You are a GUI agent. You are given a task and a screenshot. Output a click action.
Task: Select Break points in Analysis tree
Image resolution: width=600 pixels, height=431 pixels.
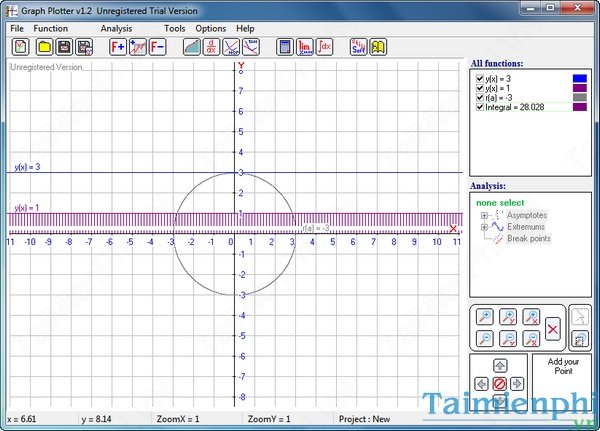[x=526, y=239]
